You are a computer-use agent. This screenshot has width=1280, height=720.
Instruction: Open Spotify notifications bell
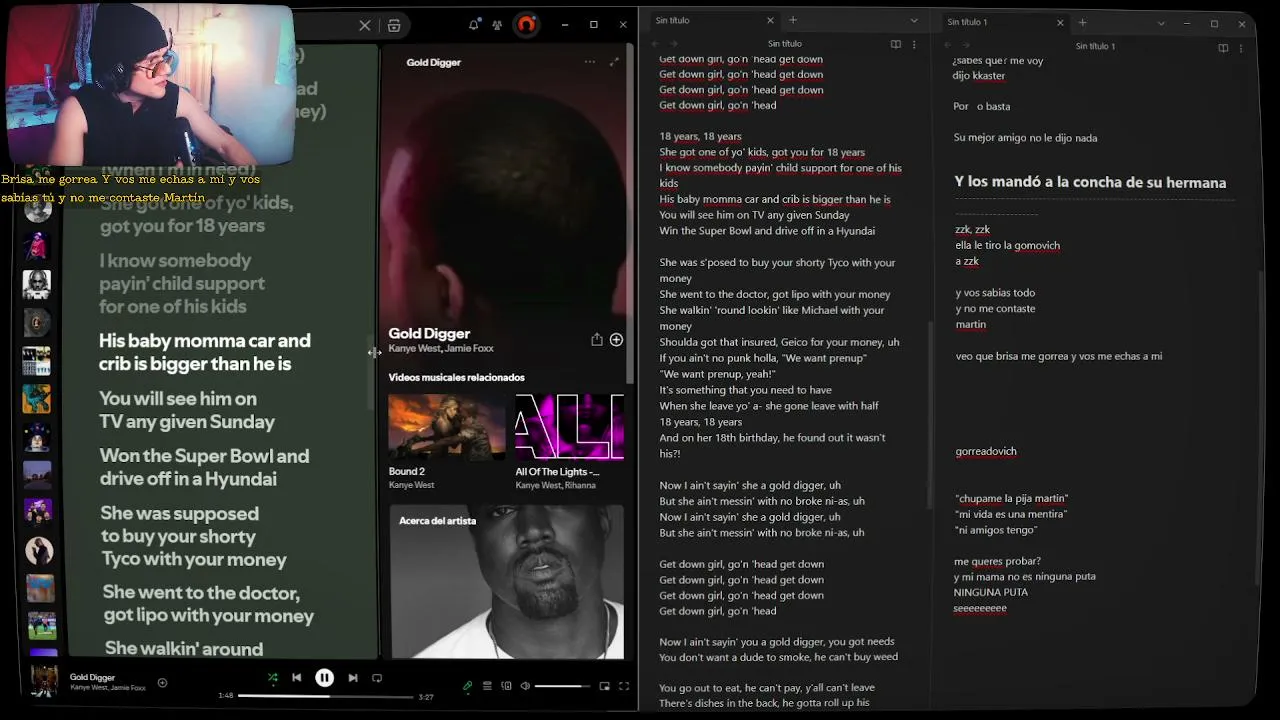click(474, 24)
